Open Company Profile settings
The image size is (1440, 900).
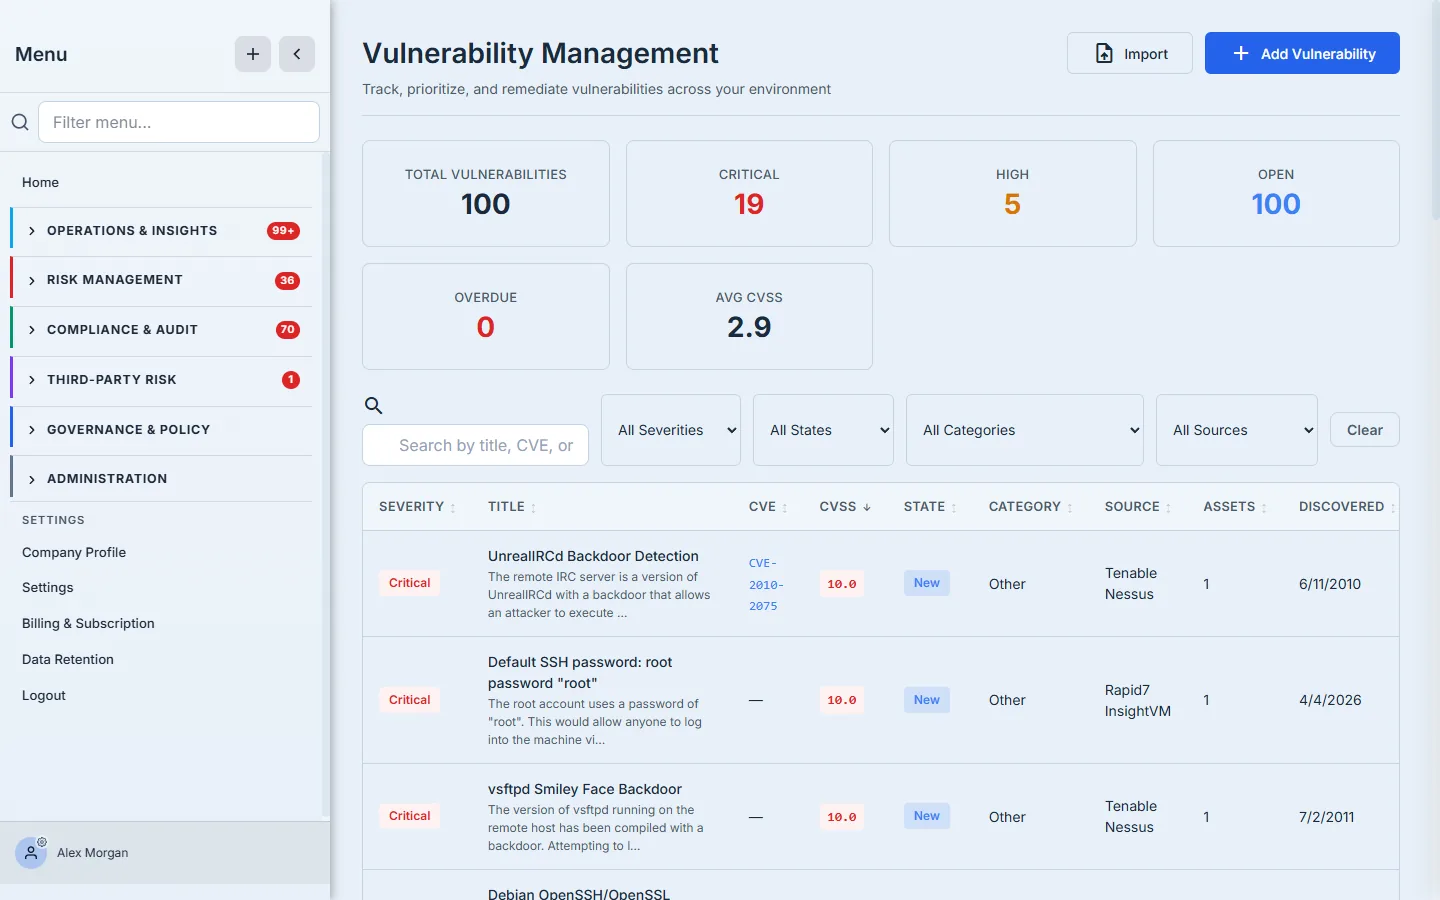(74, 552)
